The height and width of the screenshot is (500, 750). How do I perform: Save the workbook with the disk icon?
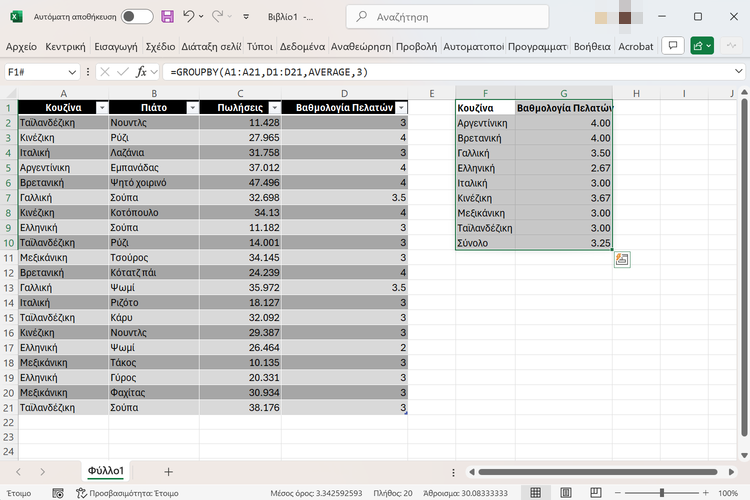[x=167, y=17]
